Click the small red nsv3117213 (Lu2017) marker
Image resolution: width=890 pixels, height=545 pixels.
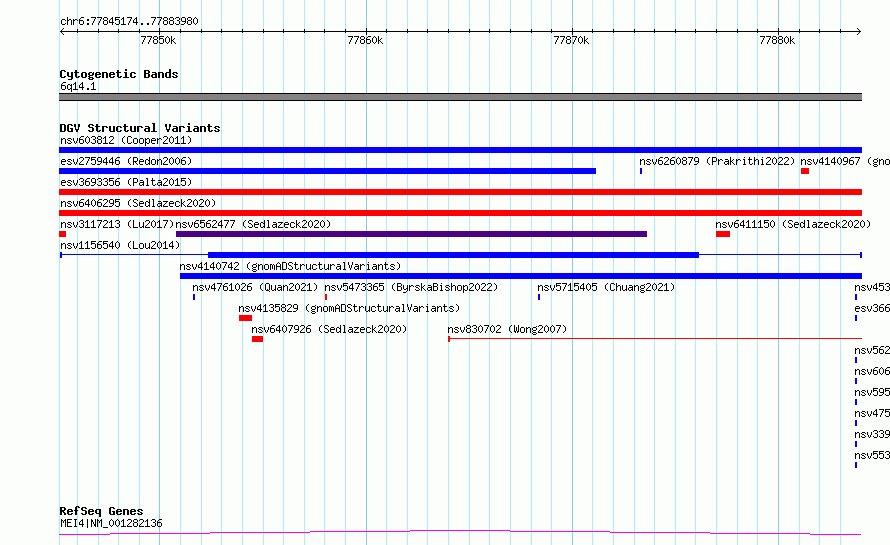click(x=62, y=234)
